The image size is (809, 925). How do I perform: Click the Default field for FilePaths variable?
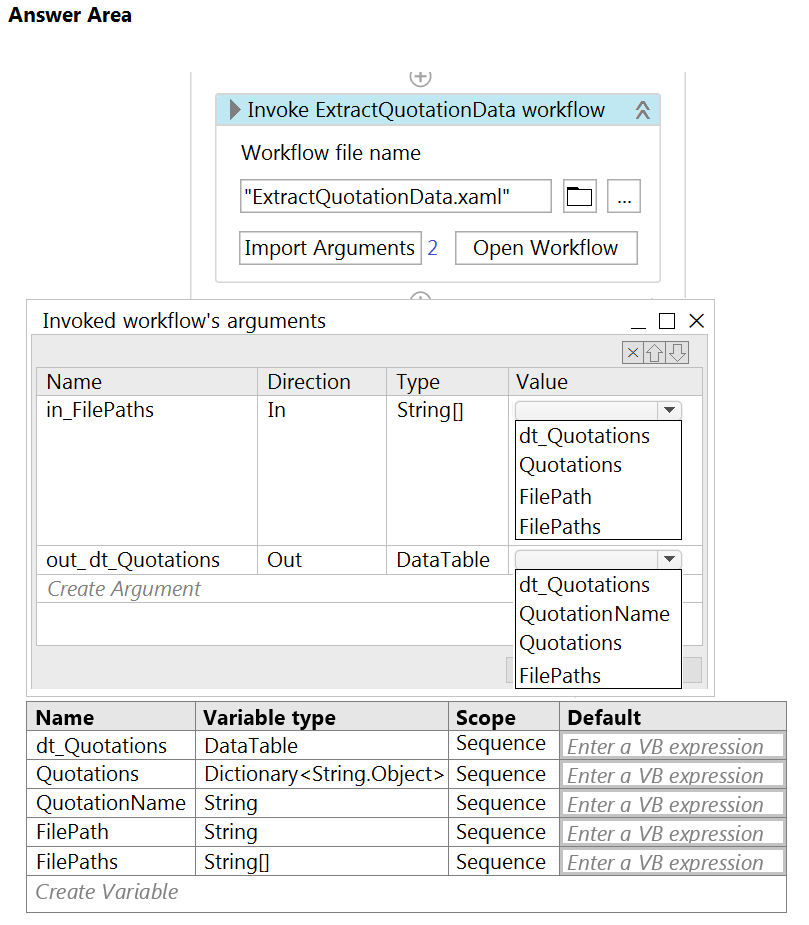[x=673, y=862]
